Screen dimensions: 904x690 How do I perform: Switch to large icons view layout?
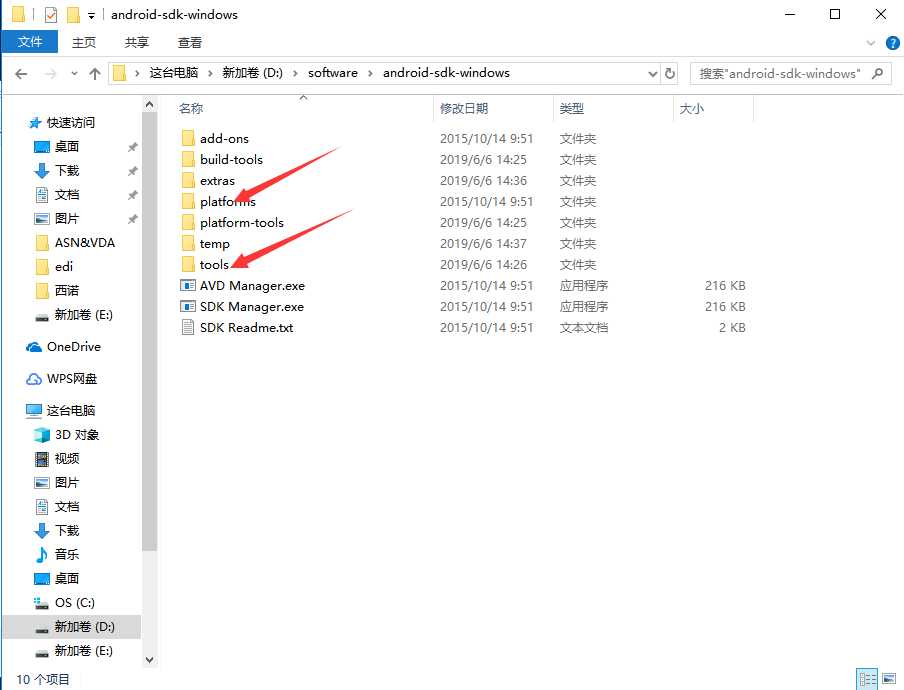(x=889, y=679)
